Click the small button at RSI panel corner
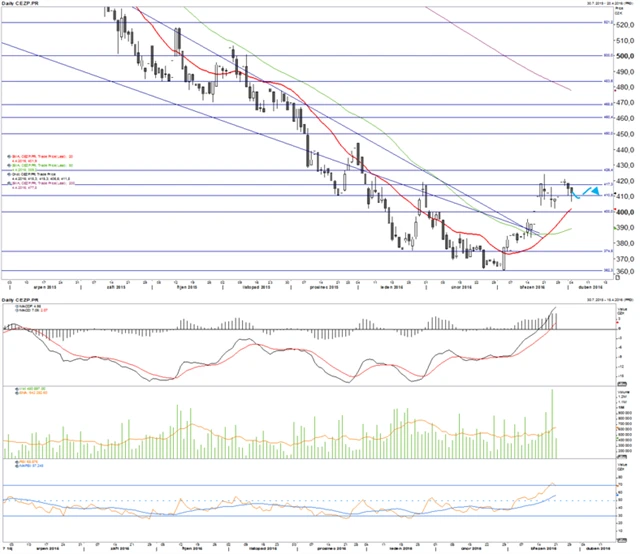640x554 pixels. pyautogui.click(x=622, y=541)
